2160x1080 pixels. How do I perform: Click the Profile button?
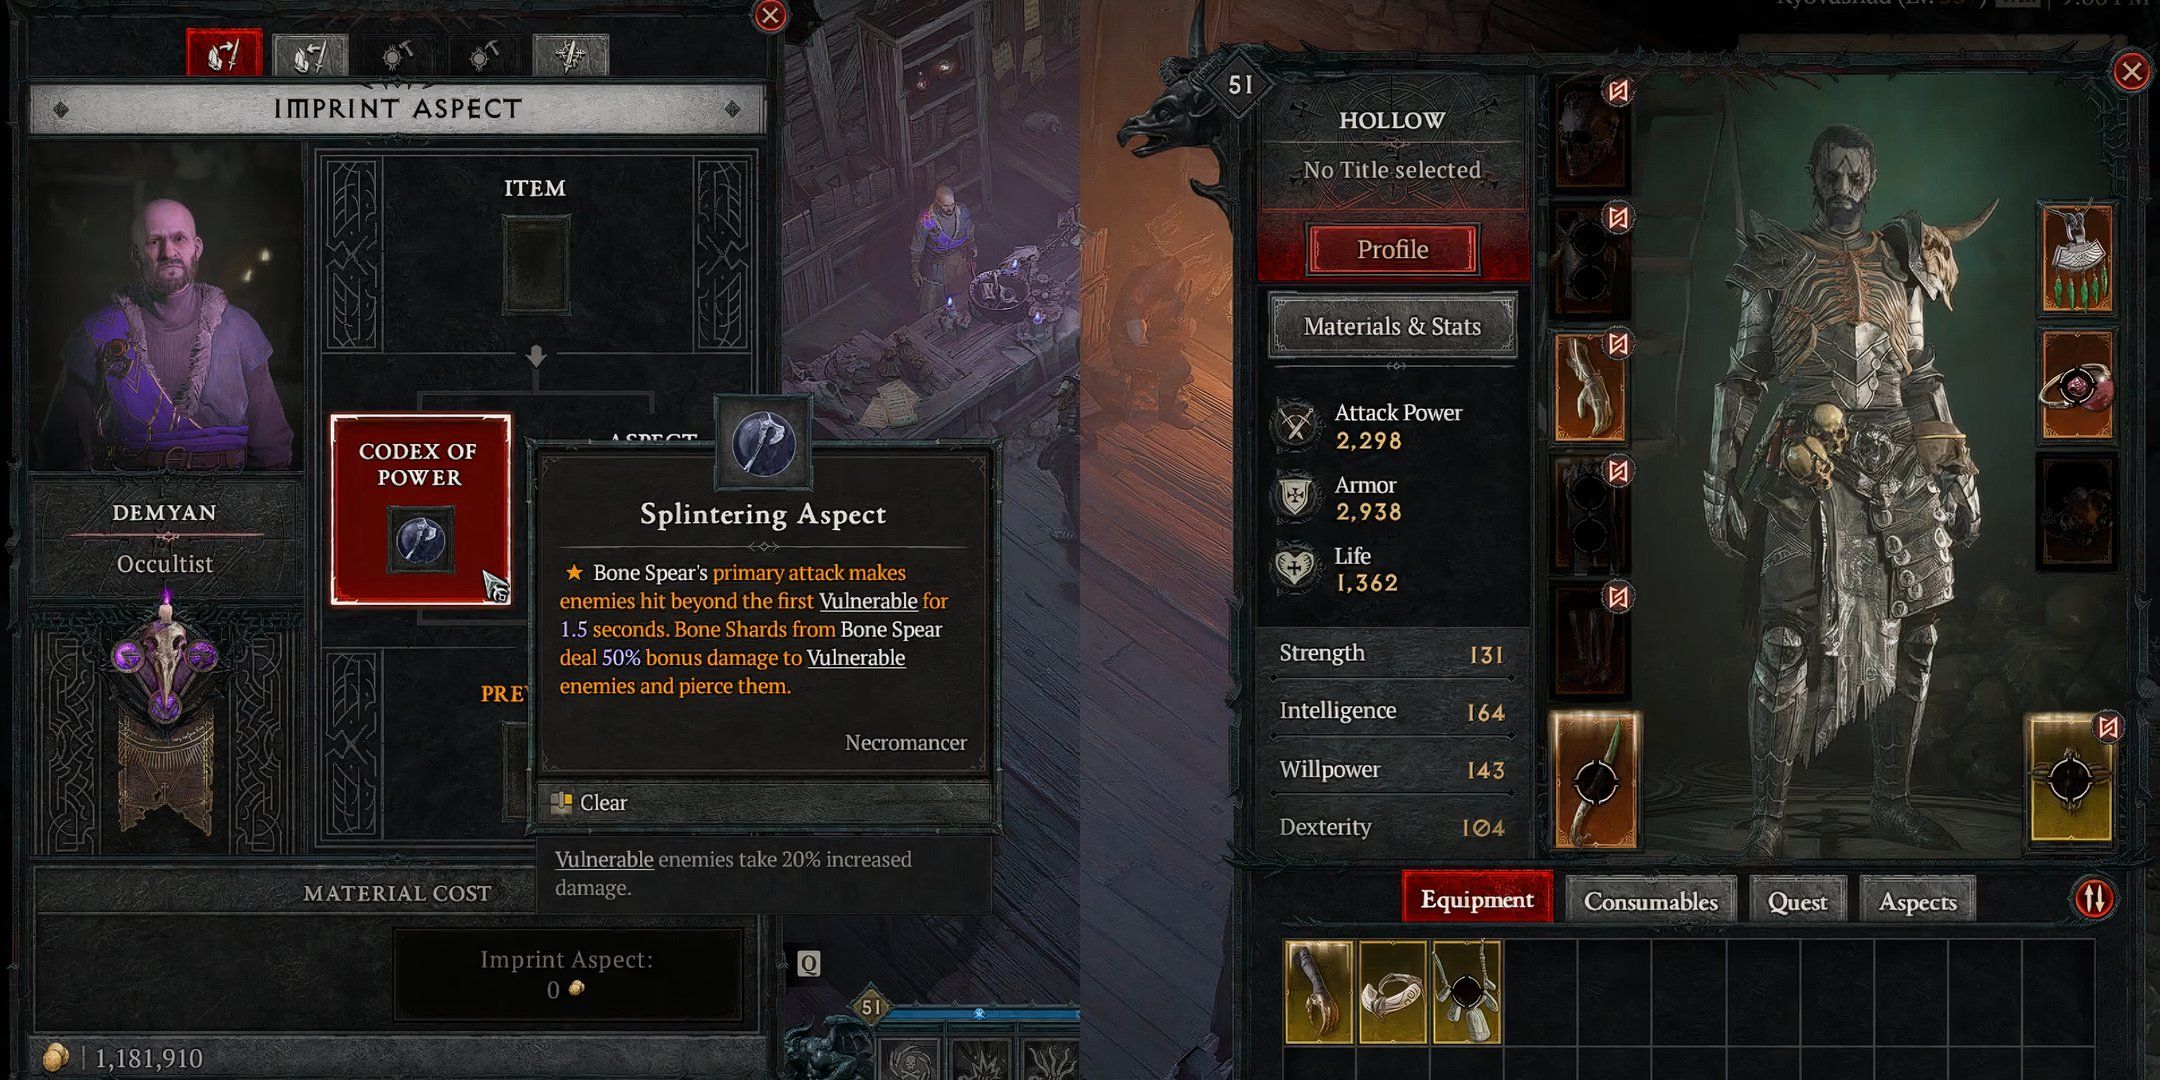coord(1390,248)
